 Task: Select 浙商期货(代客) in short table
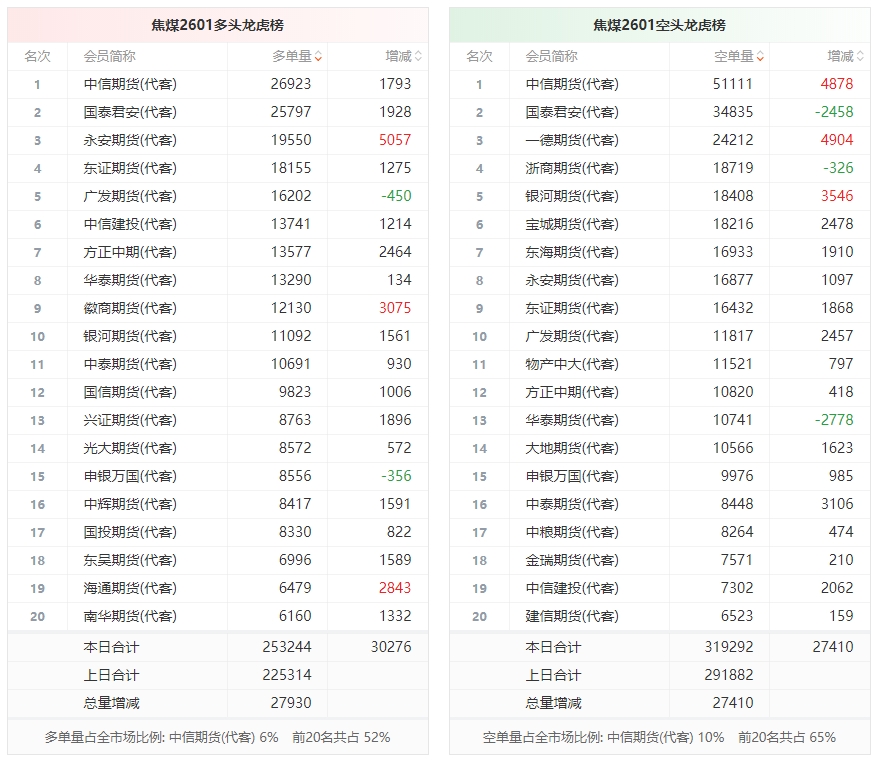coord(572,168)
